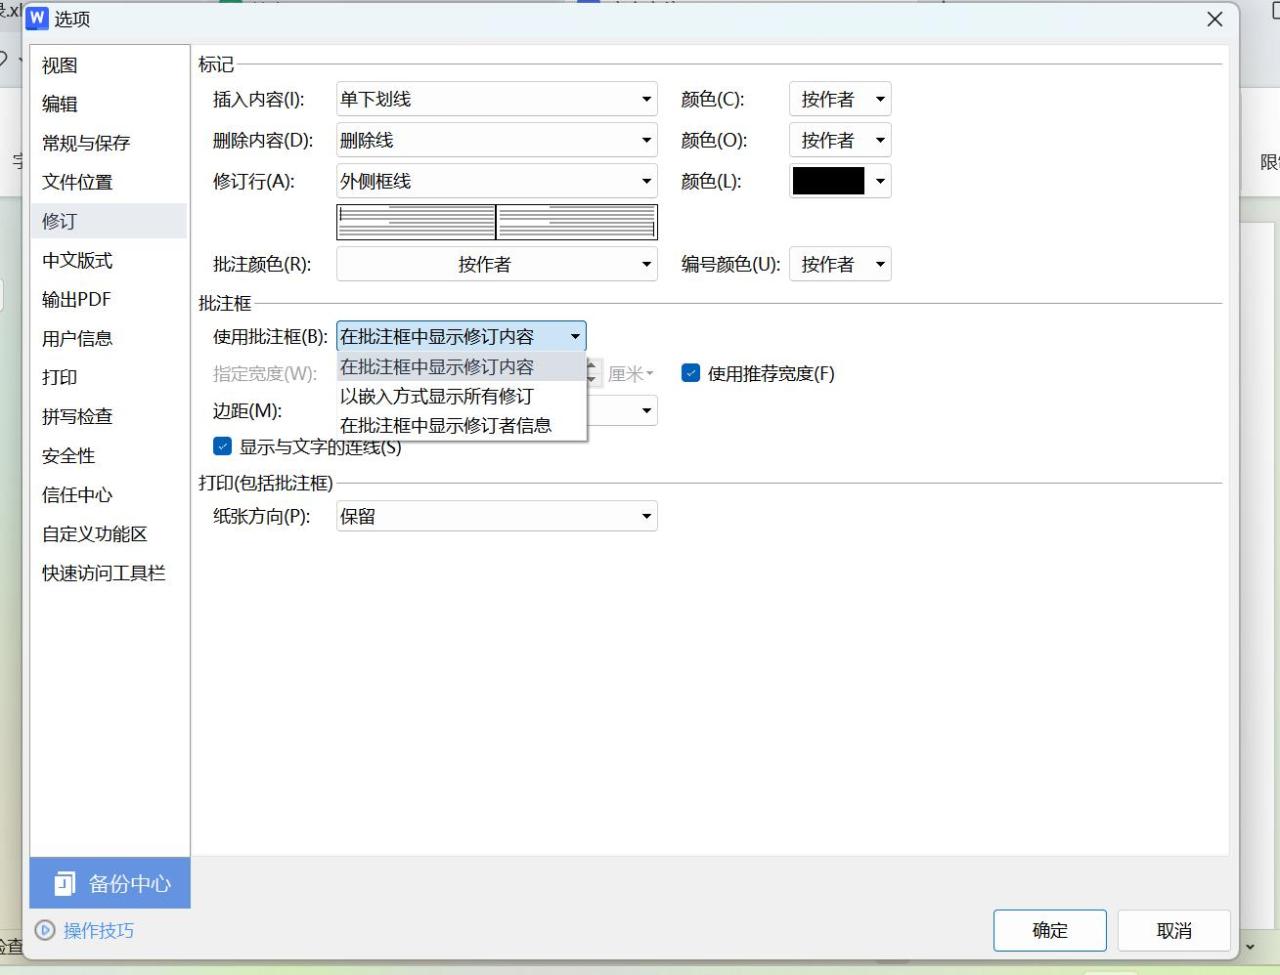Screen dimensions: 1280x975
Task: Click the 确定 button
Action: coord(1049,930)
